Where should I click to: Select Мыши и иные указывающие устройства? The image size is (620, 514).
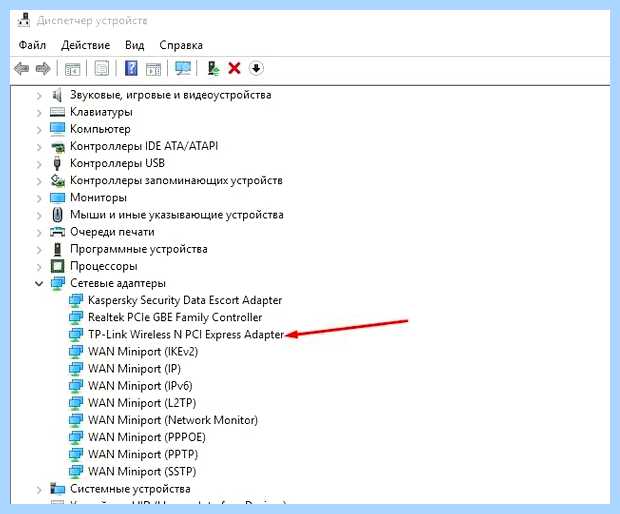pos(177,215)
